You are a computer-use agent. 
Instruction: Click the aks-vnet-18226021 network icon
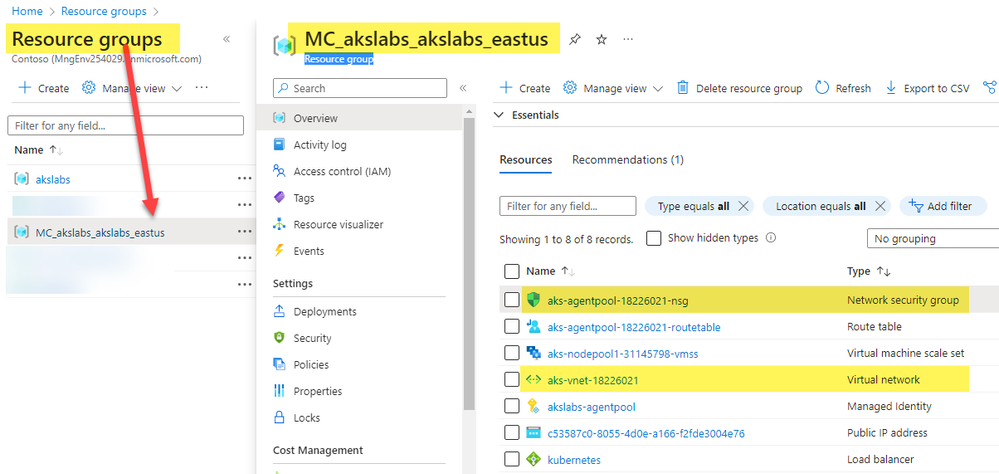click(x=533, y=380)
